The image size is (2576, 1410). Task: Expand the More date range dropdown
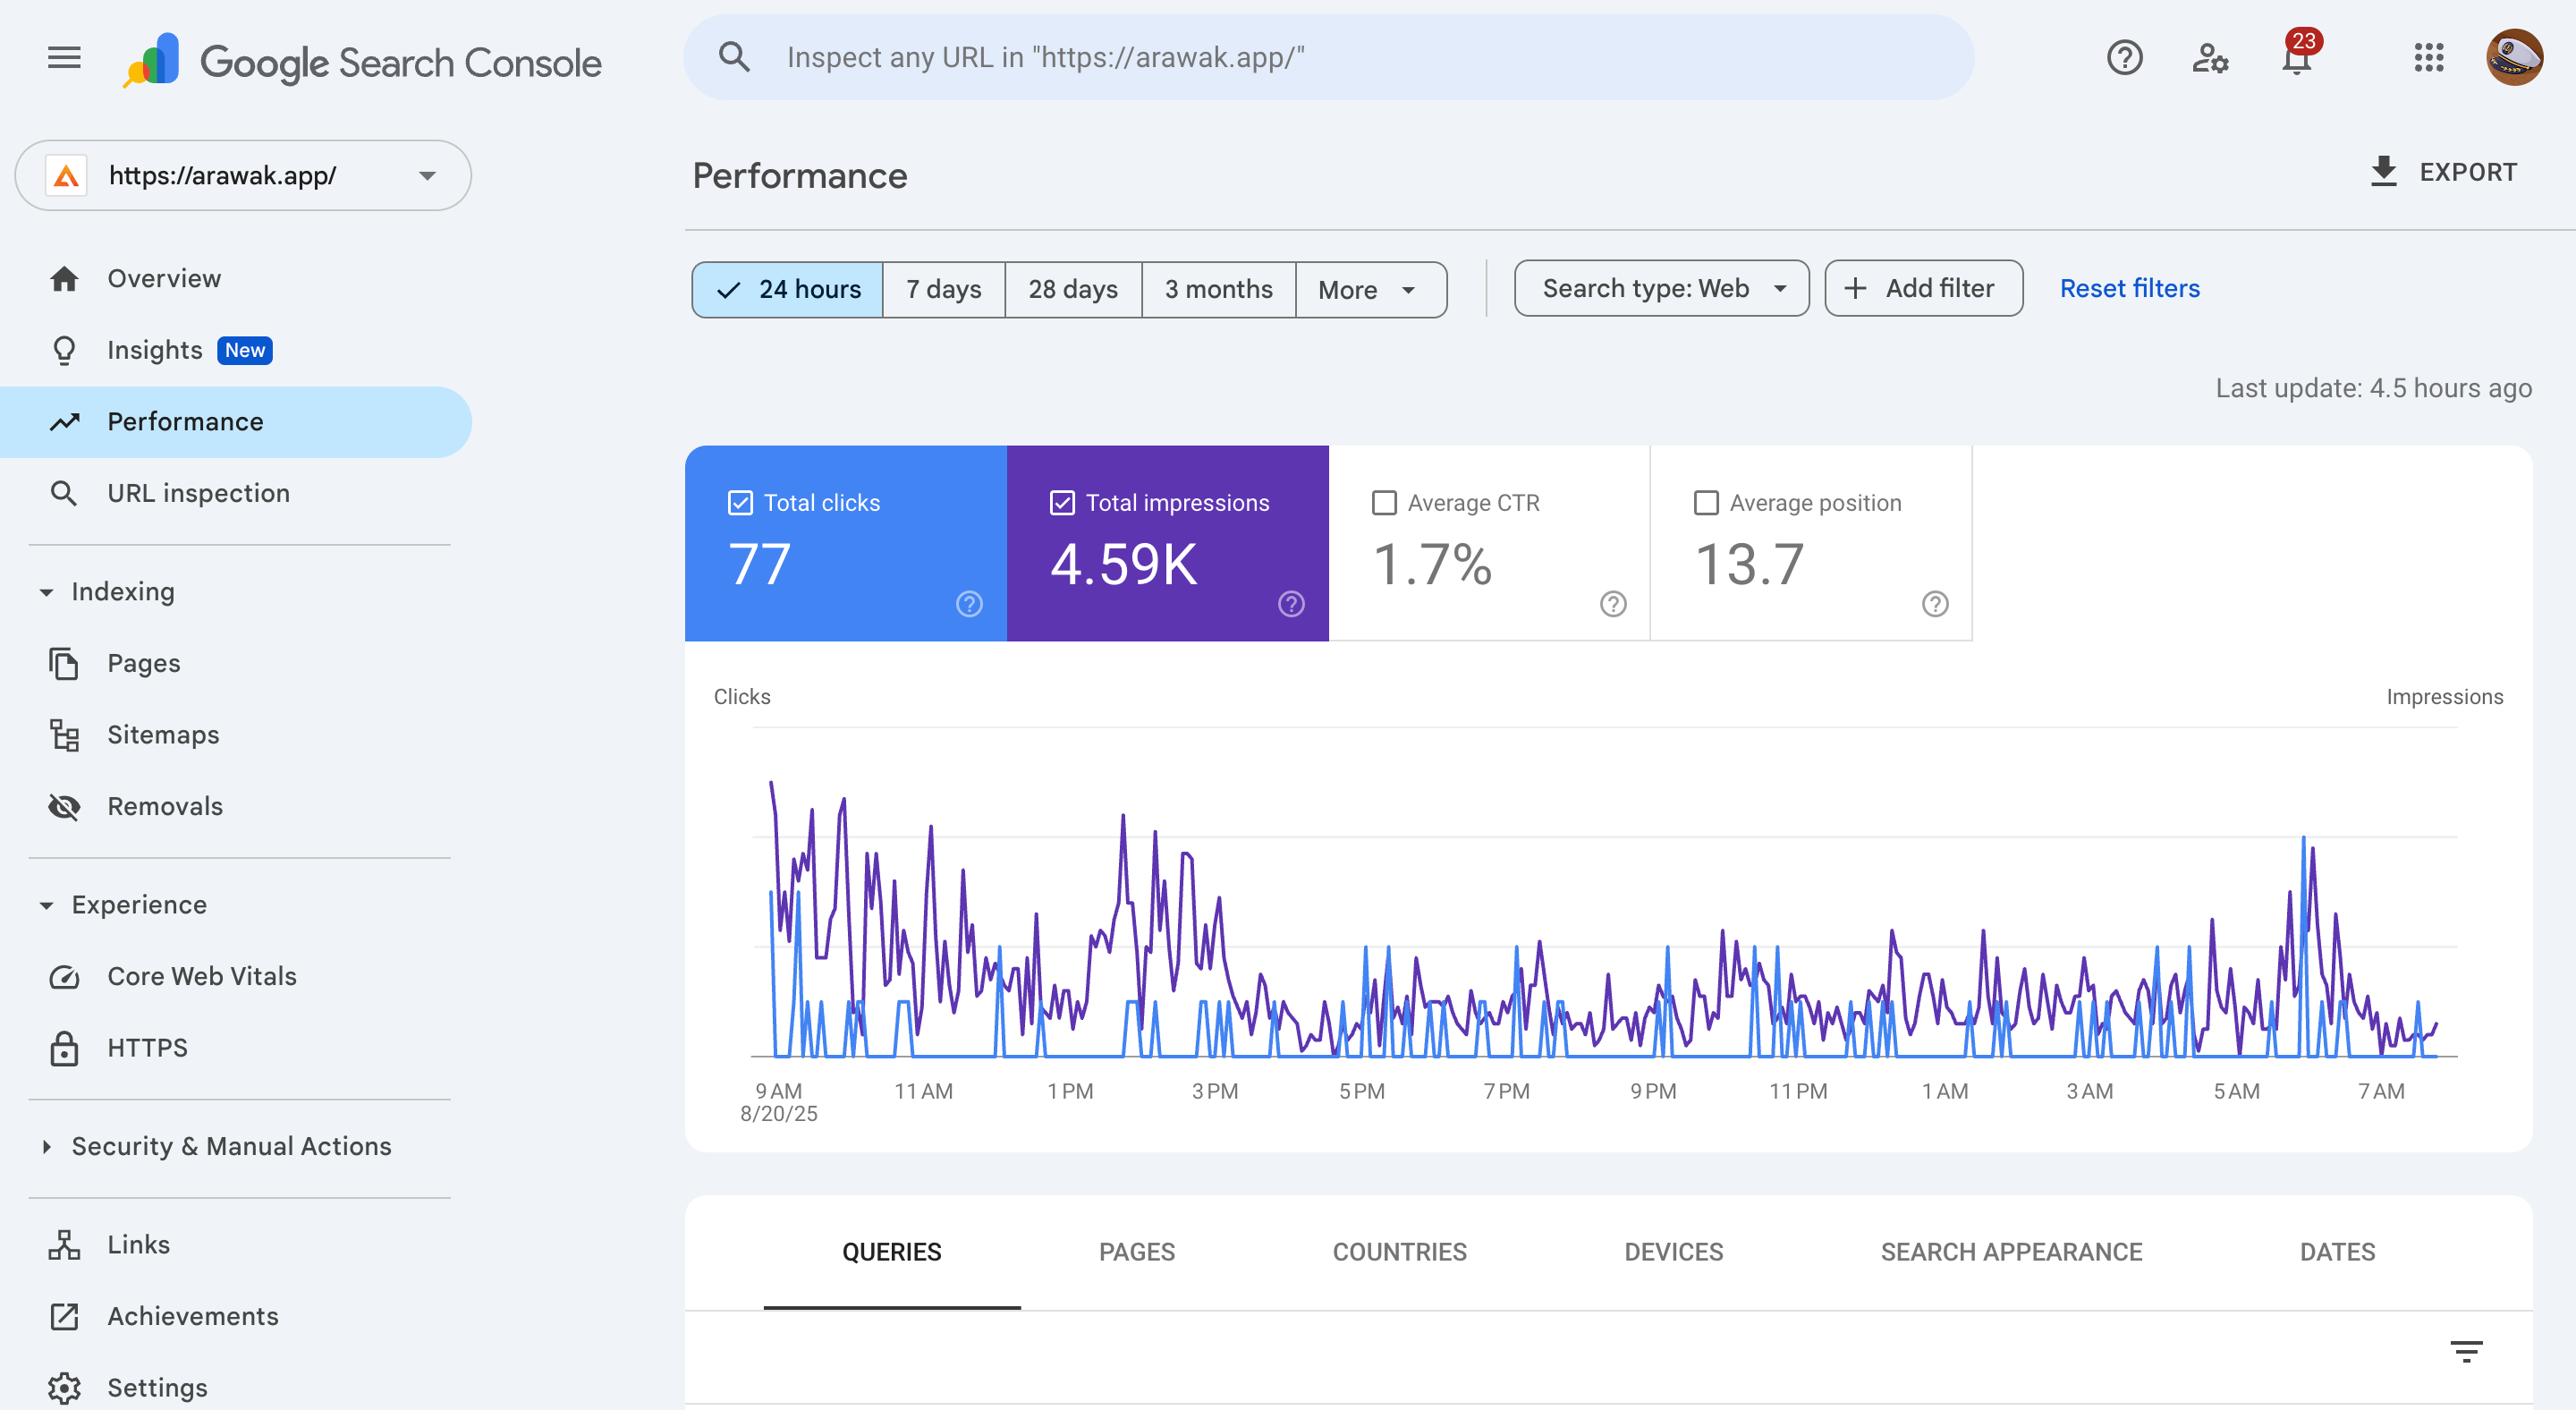(1369, 290)
